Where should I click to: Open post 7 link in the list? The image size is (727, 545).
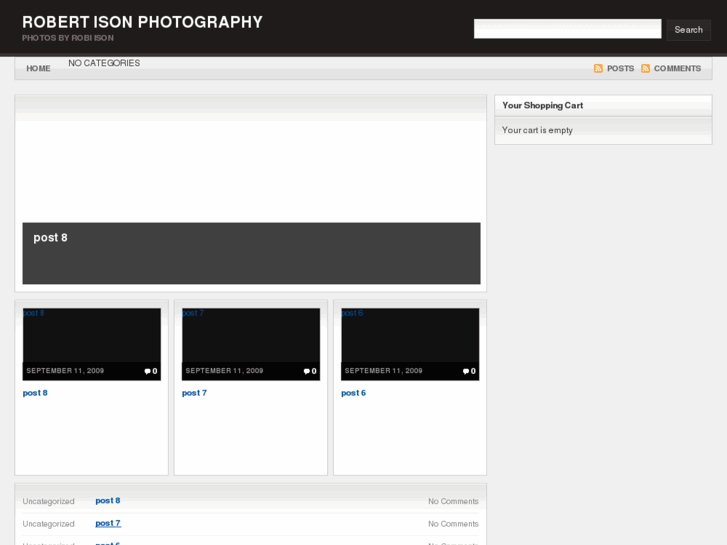coord(108,523)
